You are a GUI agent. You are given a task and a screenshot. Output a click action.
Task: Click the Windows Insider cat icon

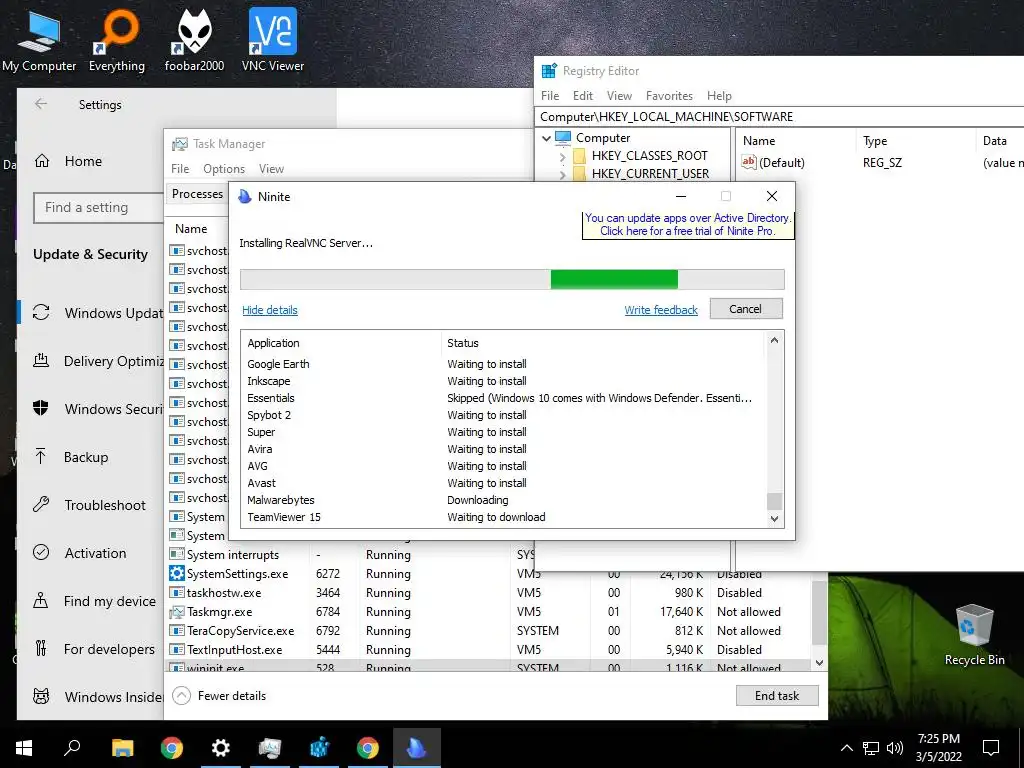pos(41,697)
